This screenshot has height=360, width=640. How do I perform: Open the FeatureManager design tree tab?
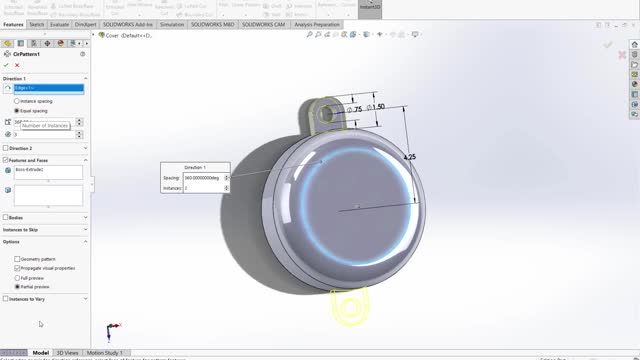(x=7, y=43)
